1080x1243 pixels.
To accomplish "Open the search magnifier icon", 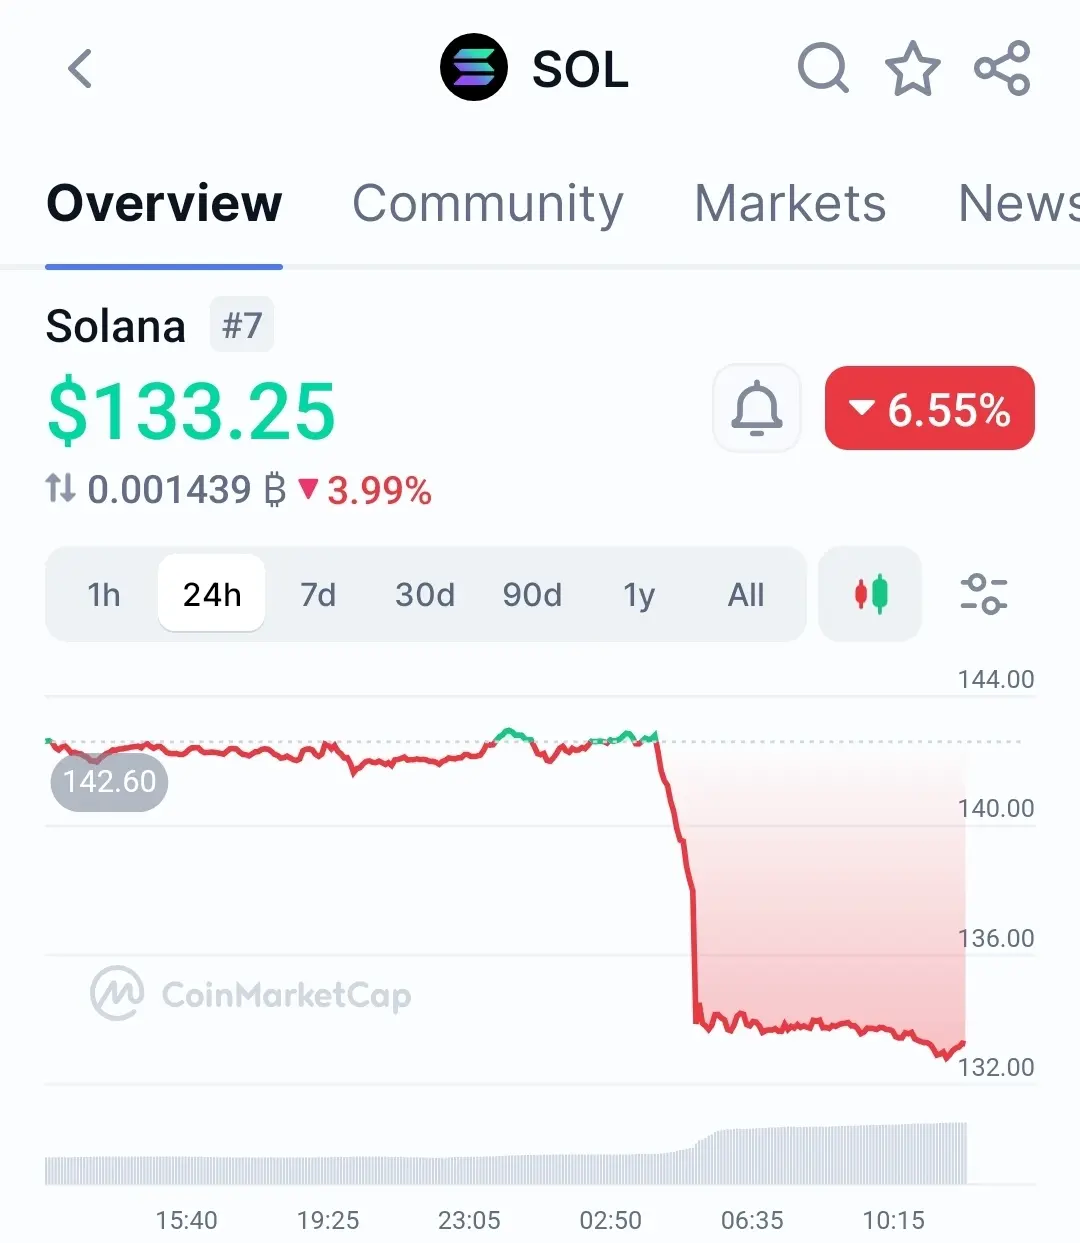I will (823, 69).
